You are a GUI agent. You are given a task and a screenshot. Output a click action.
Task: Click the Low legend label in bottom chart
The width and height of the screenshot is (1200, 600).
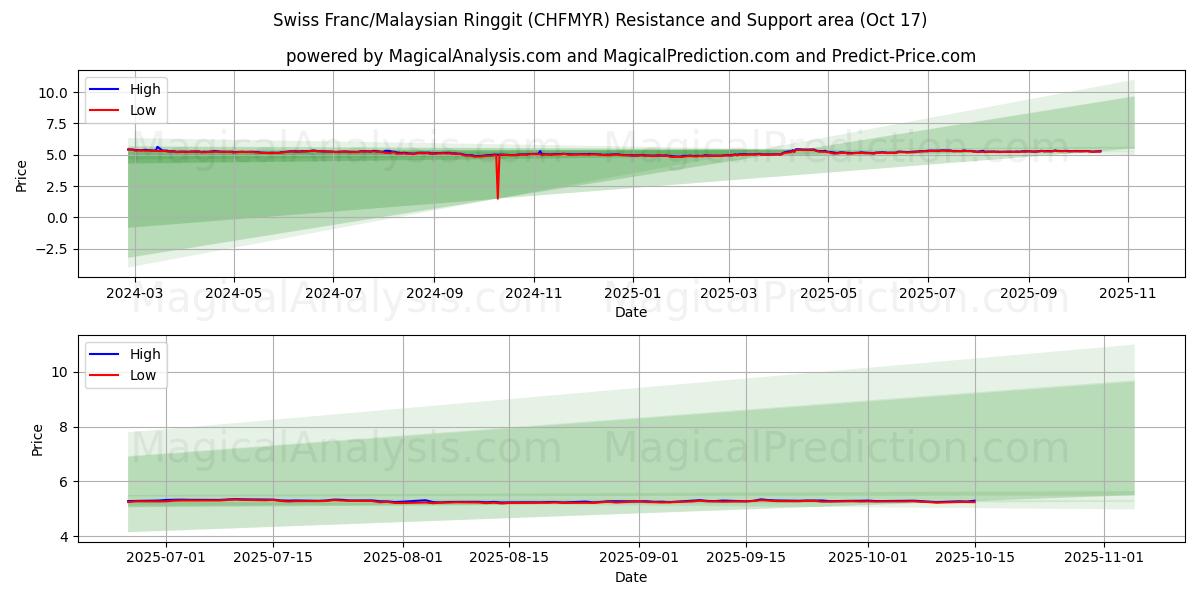(x=144, y=375)
